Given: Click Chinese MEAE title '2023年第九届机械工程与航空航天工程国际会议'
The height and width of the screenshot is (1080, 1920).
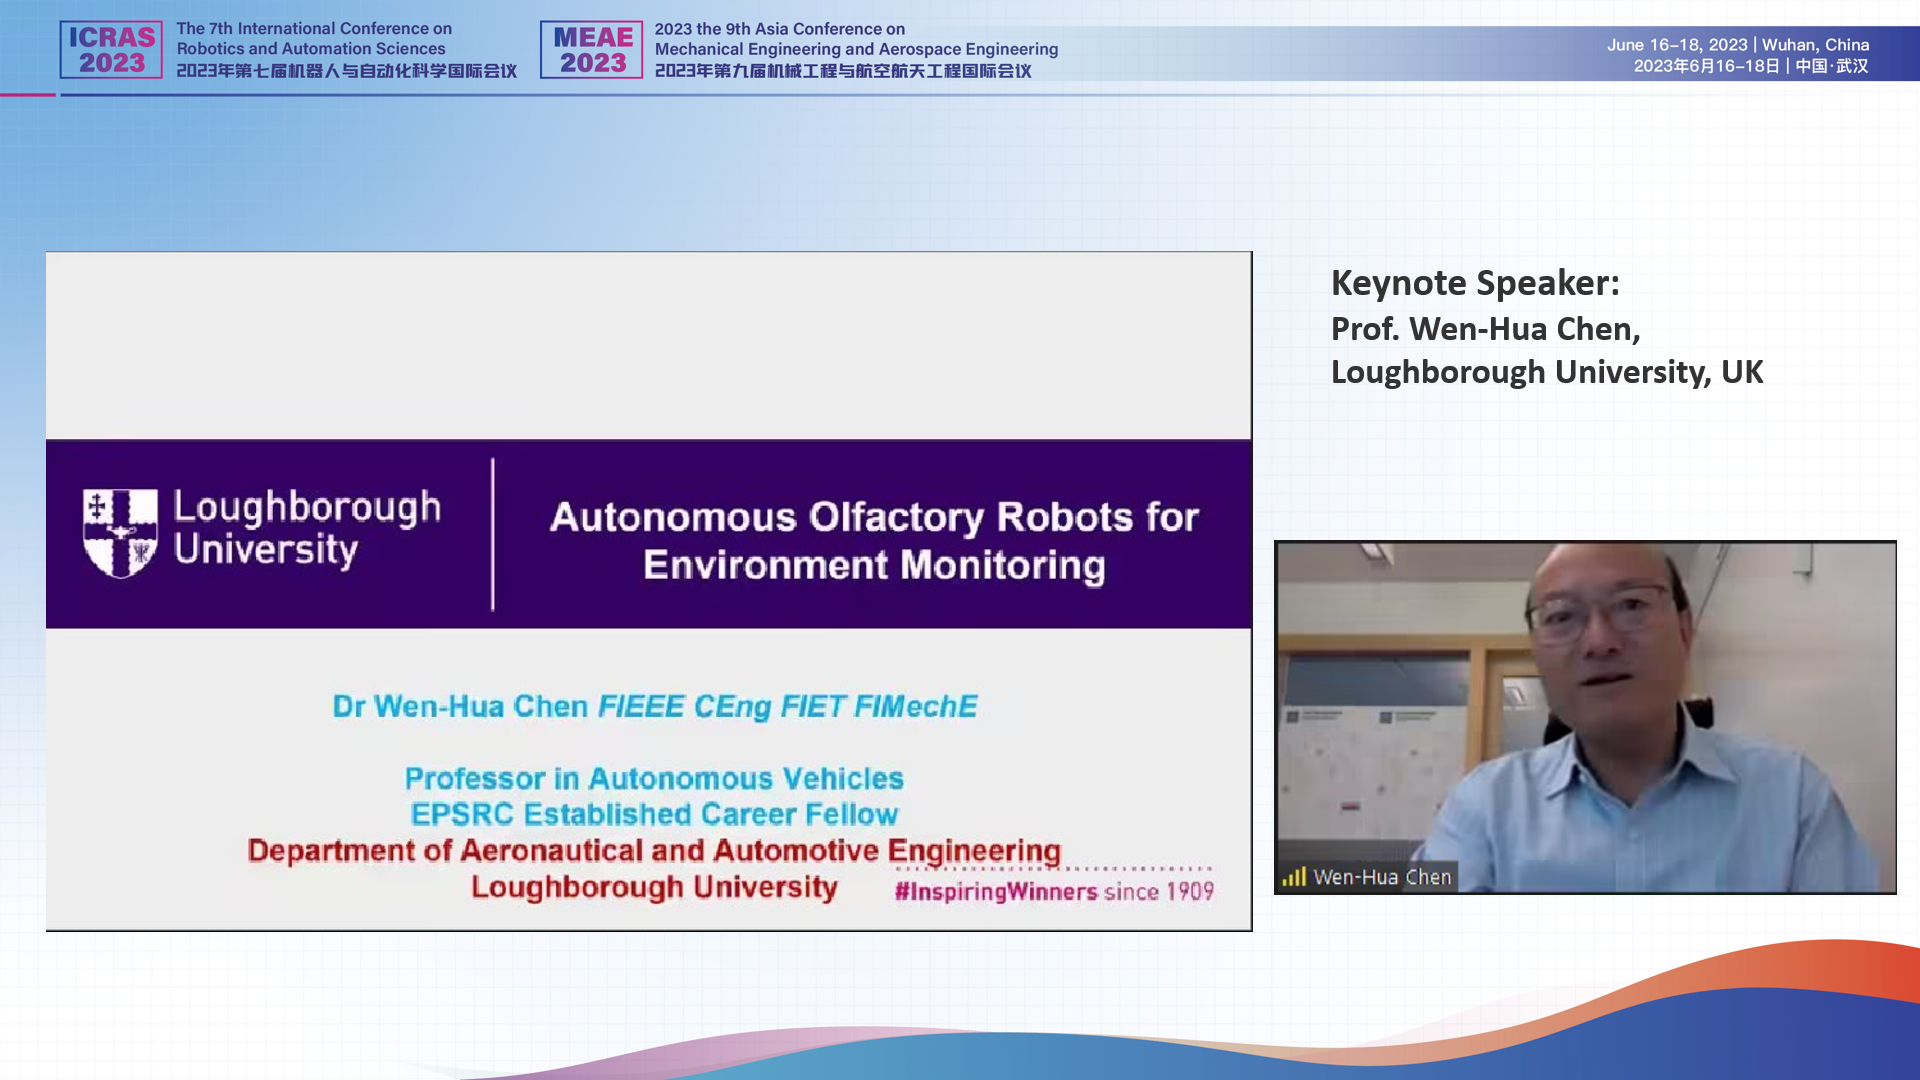Looking at the screenshot, I should tap(843, 71).
